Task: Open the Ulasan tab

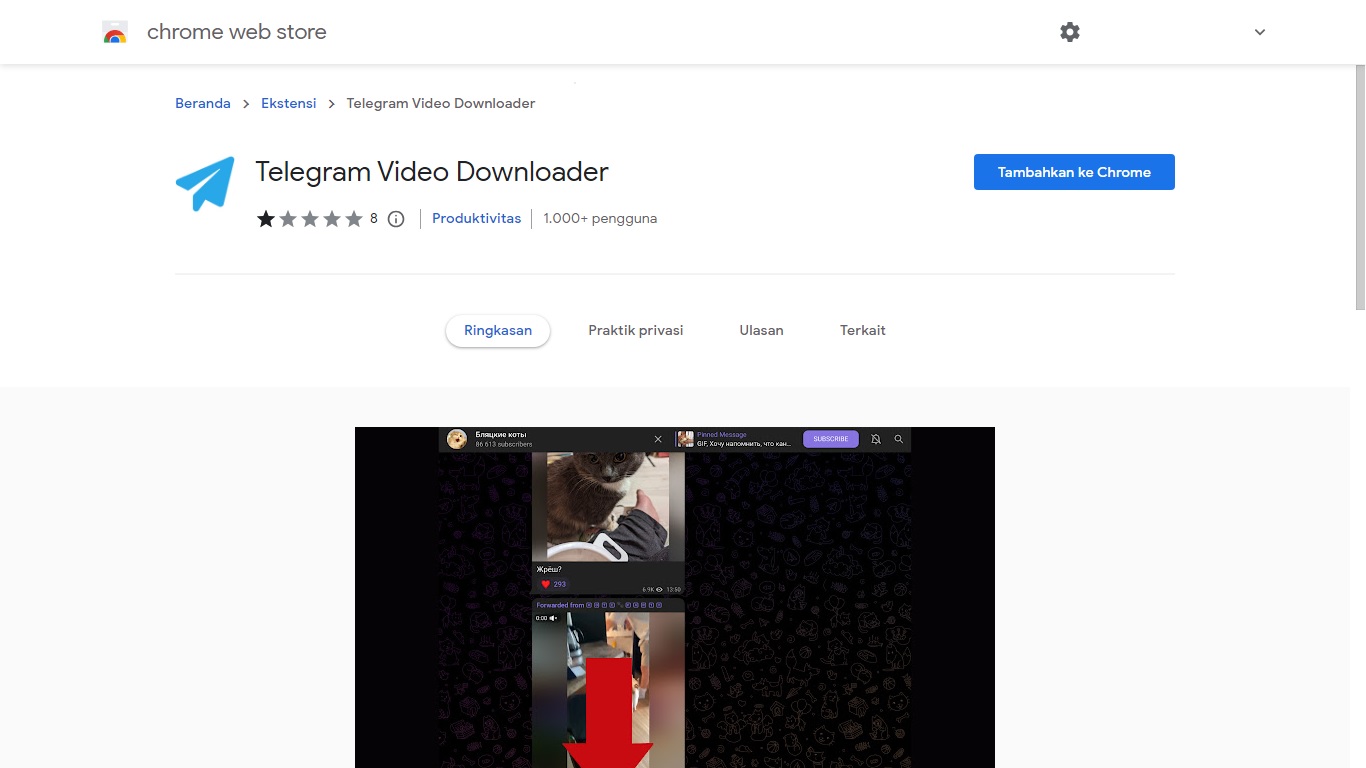Action: [761, 330]
